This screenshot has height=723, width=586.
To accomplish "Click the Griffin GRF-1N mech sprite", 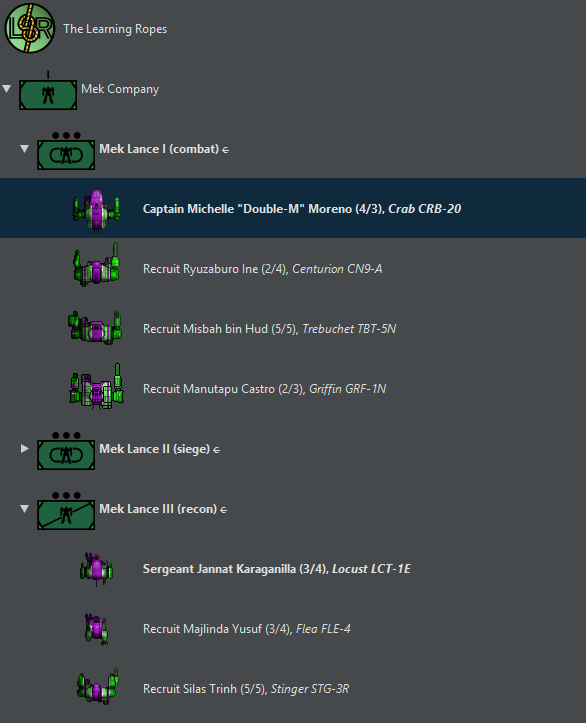I will [x=96, y=386].
